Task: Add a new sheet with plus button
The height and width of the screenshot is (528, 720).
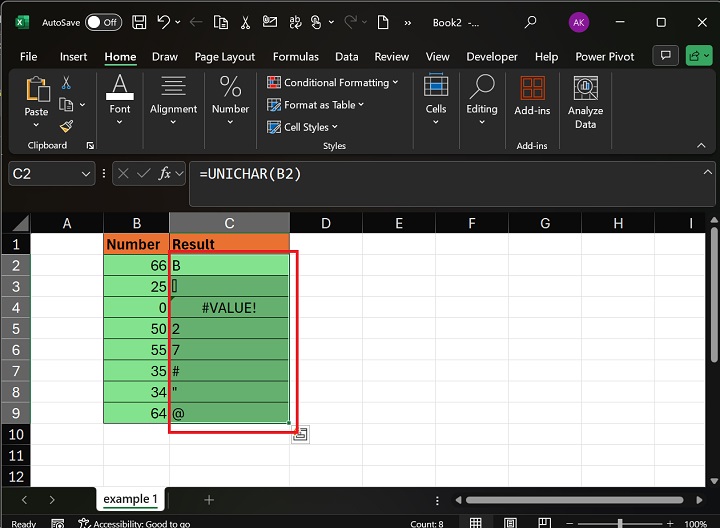Action: [209, 499]
